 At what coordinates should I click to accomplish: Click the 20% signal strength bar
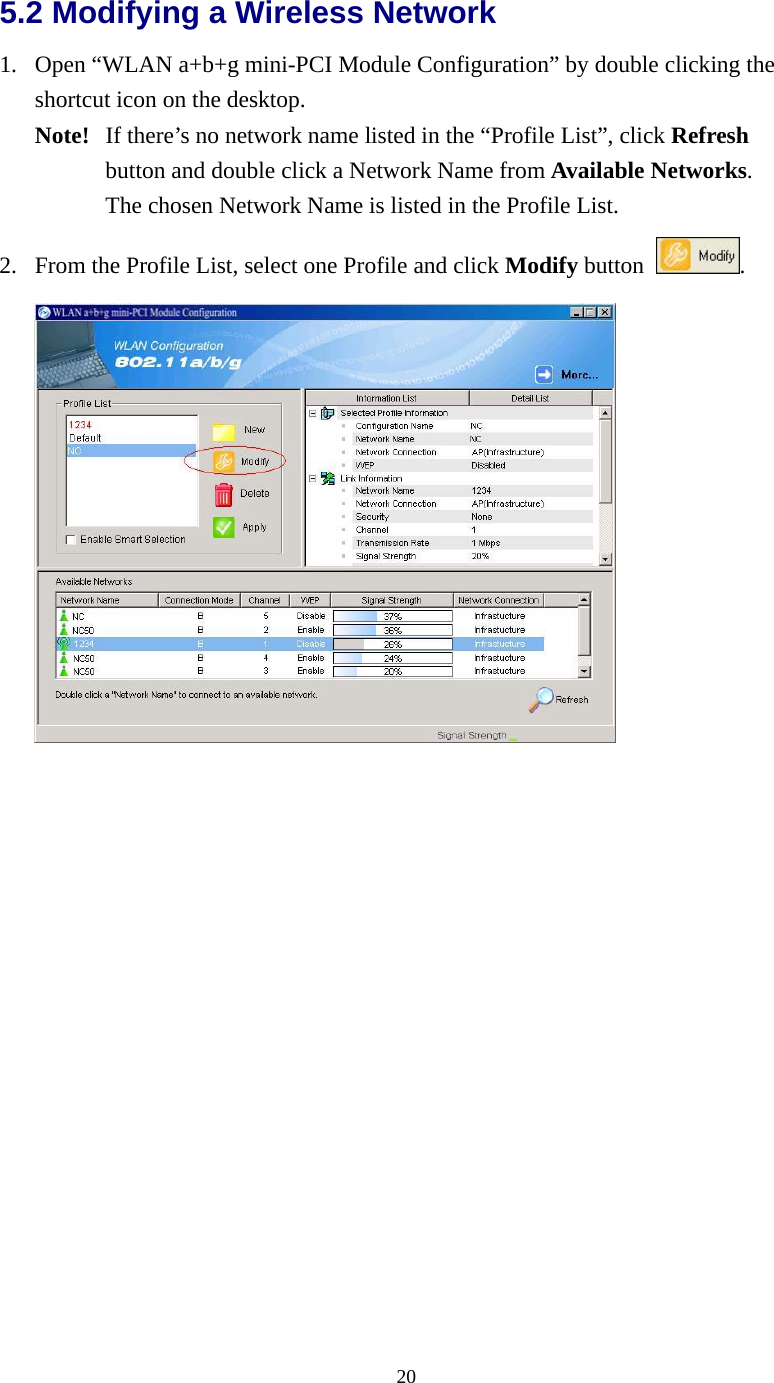(x=392, y=672)
